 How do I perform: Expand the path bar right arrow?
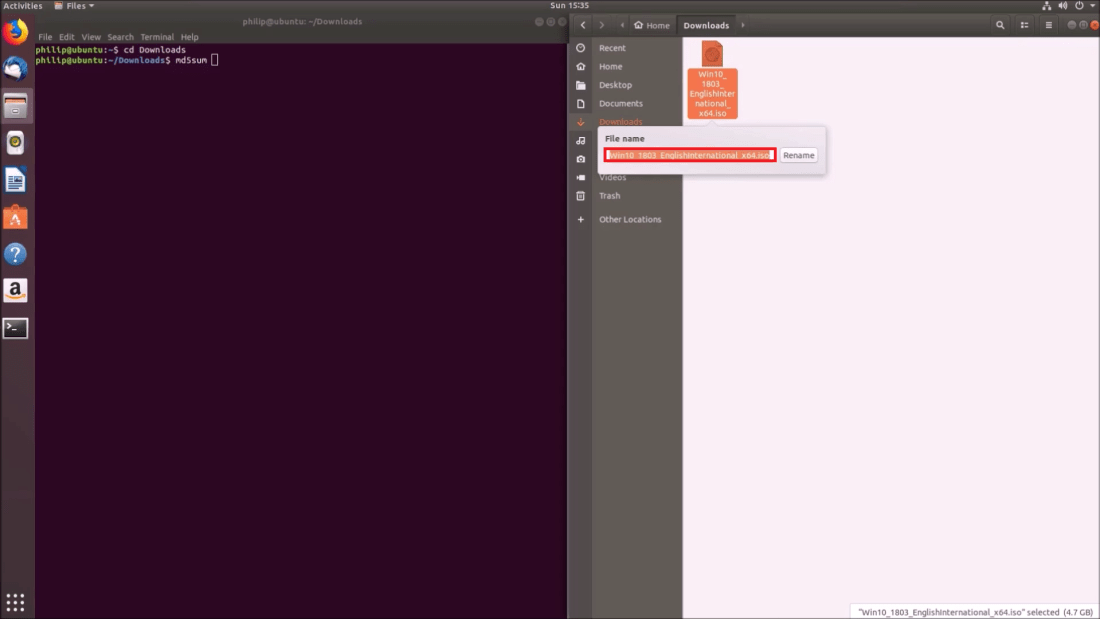click(x=743, y=25)
